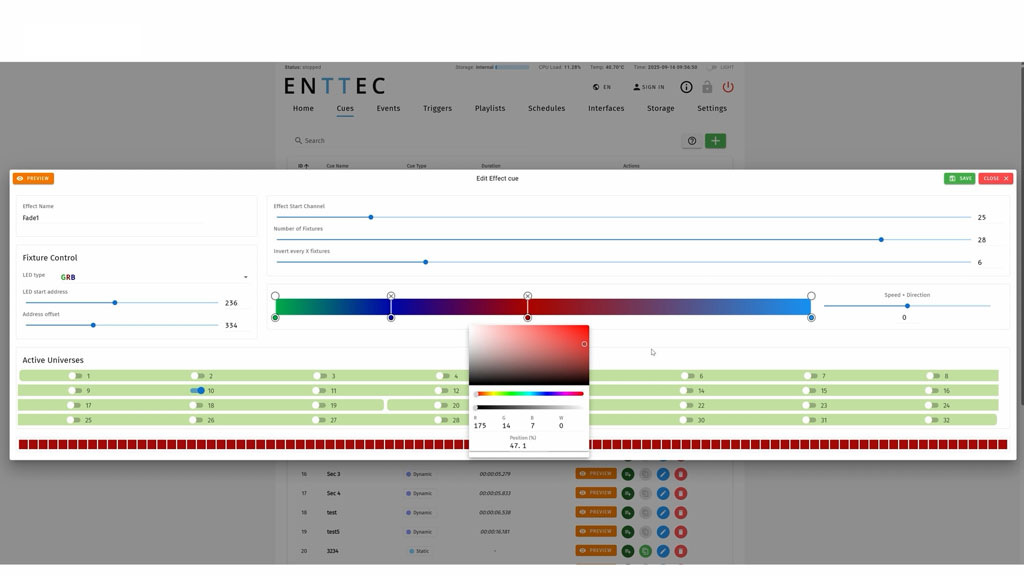Viewport: 1024px width, 576px height.
Task: Click the Effect Name text field
Action: pyautogui.click(x=112, y=218)
